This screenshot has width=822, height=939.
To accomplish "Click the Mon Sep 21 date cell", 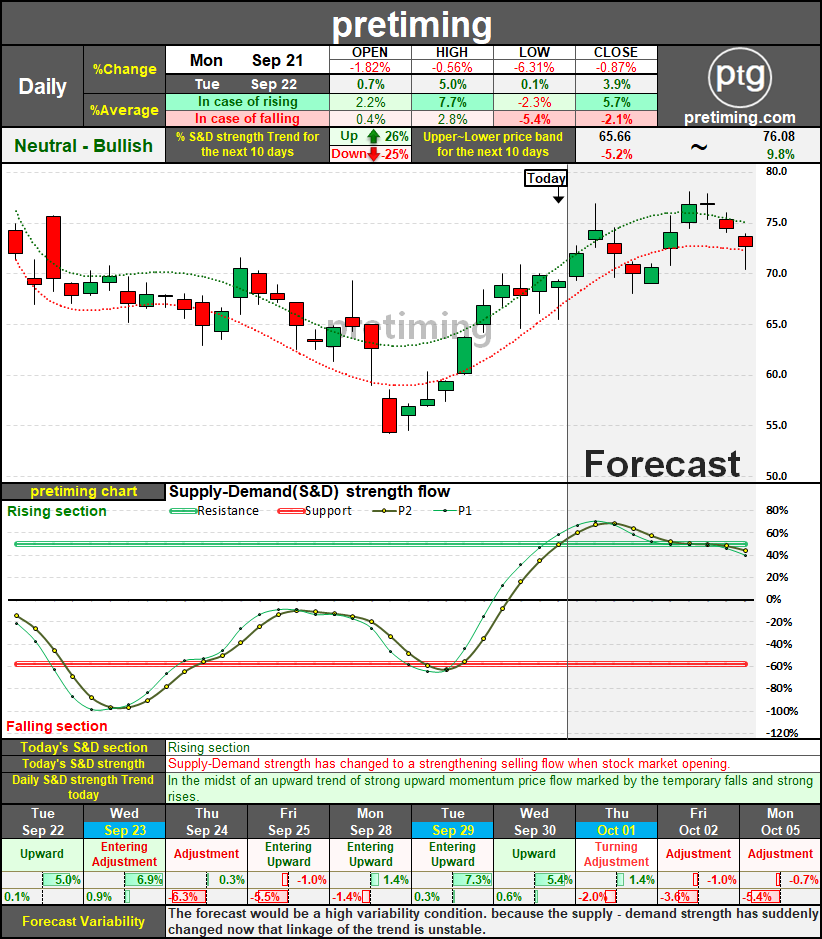I will coord(247,60).
